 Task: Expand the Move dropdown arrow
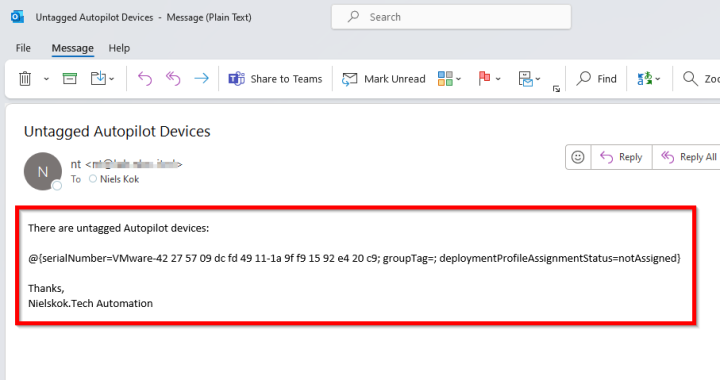click(112, 79)
